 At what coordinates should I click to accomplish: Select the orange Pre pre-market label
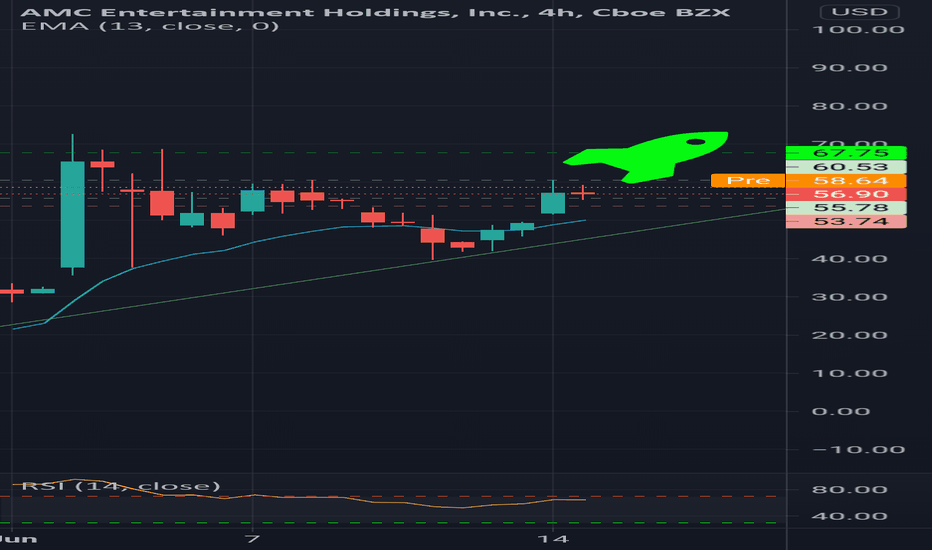[748, 180]
